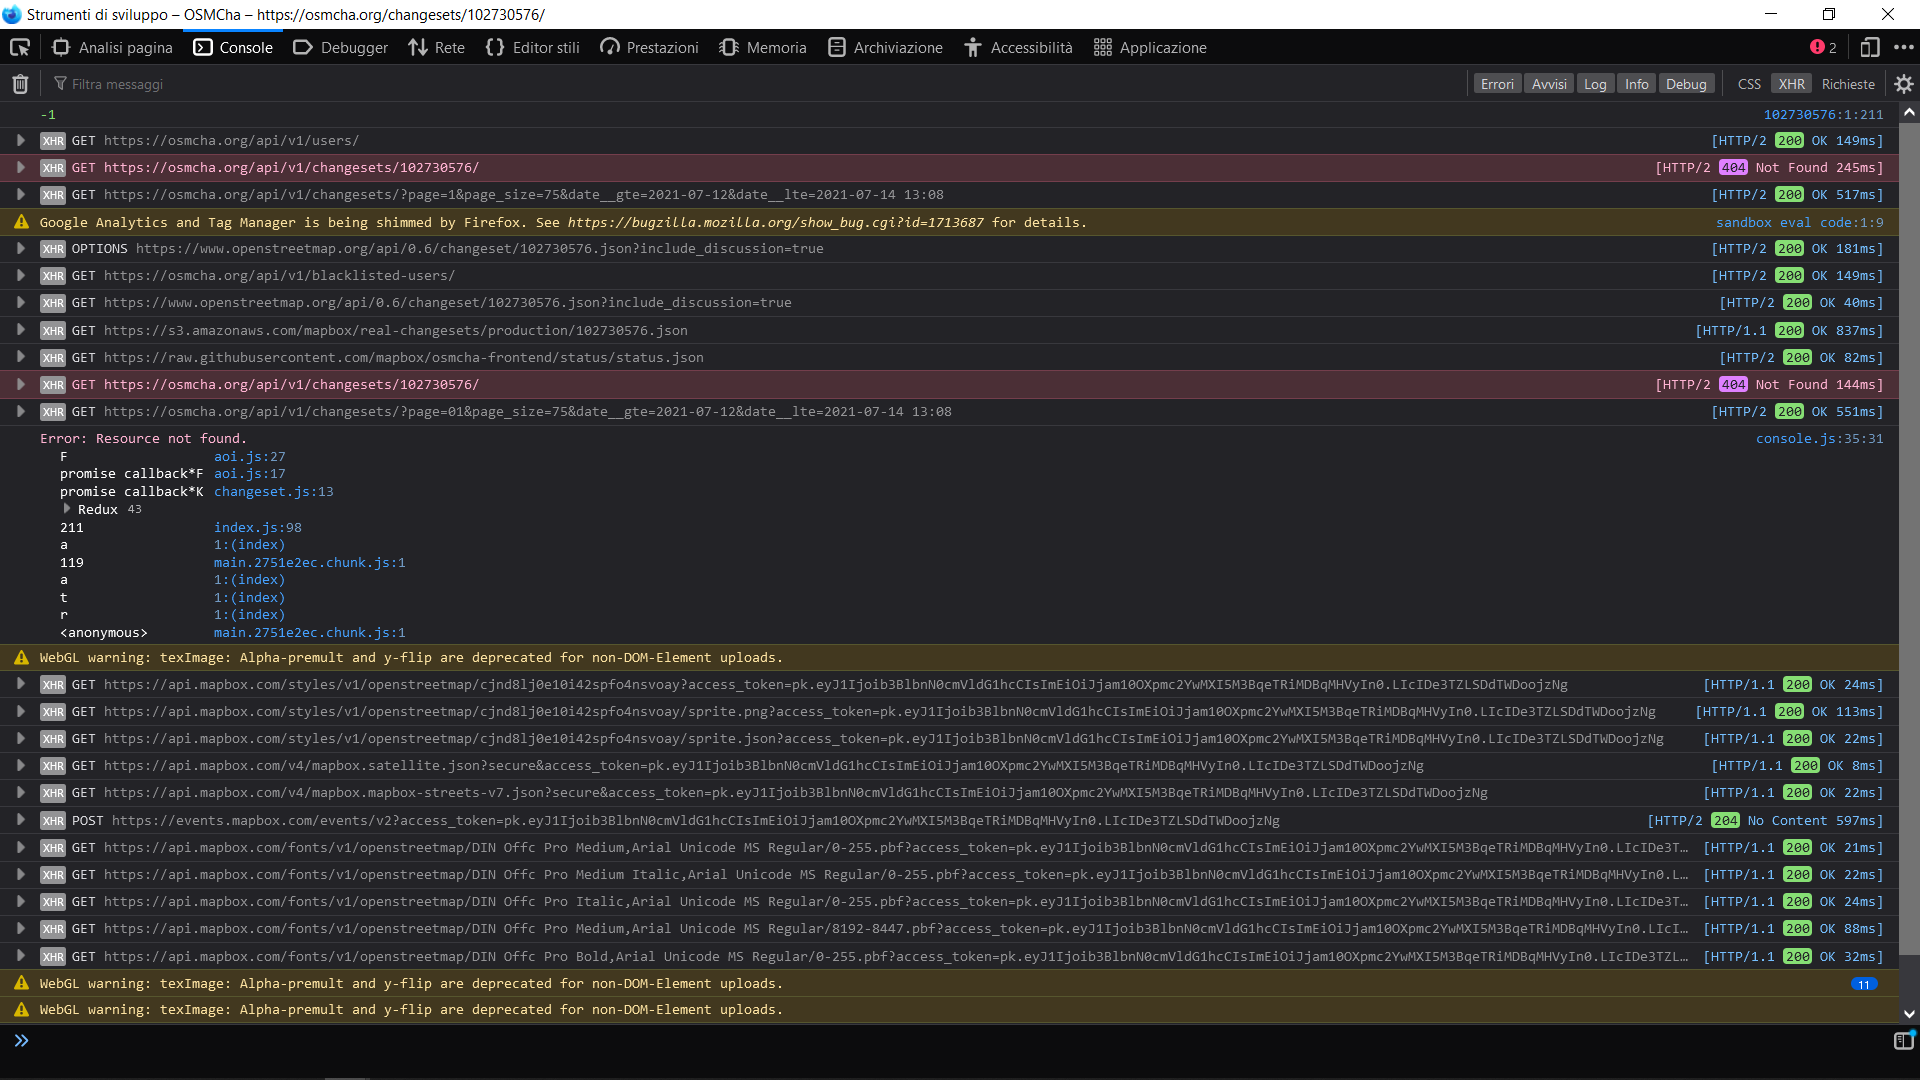The width and height of the screenshot is (1920, 1080).
Task: Enable the Debug message filter
Action: coord(1687,83)
